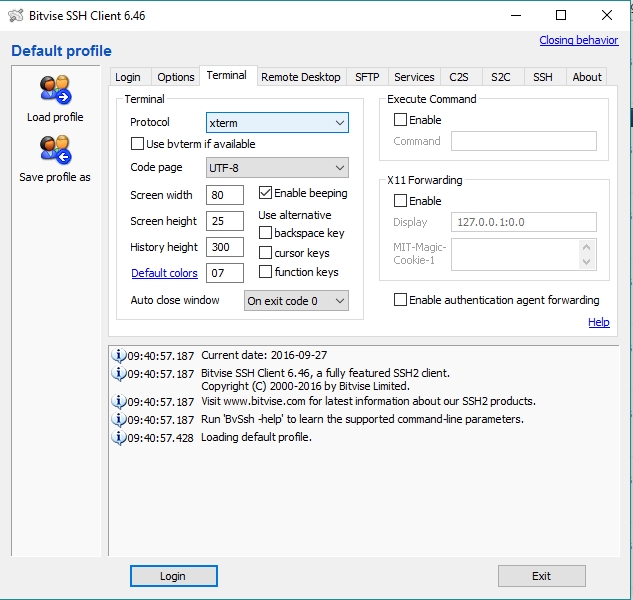The height and width of the screenshot is (600, 633).
Task: Switch to the S2C tab
Action: 501,77
